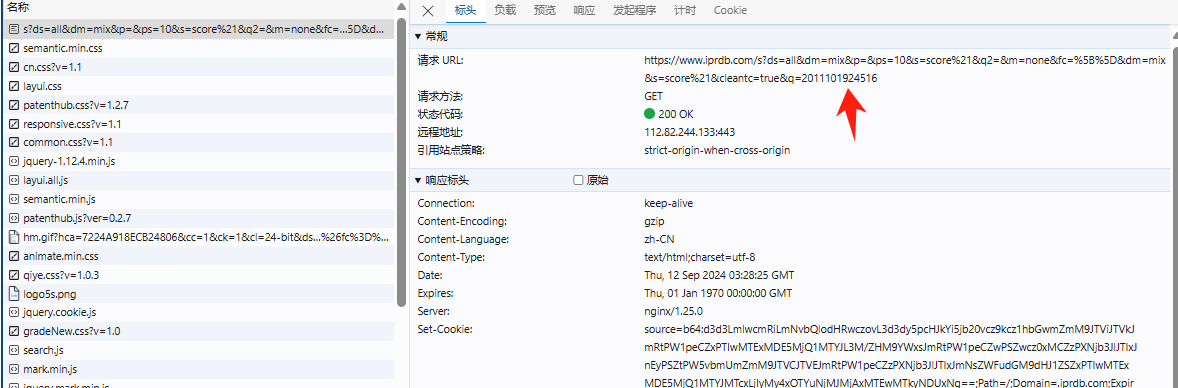Click the stylesheet icon for cn.css?v=1.1

[14, 67]
